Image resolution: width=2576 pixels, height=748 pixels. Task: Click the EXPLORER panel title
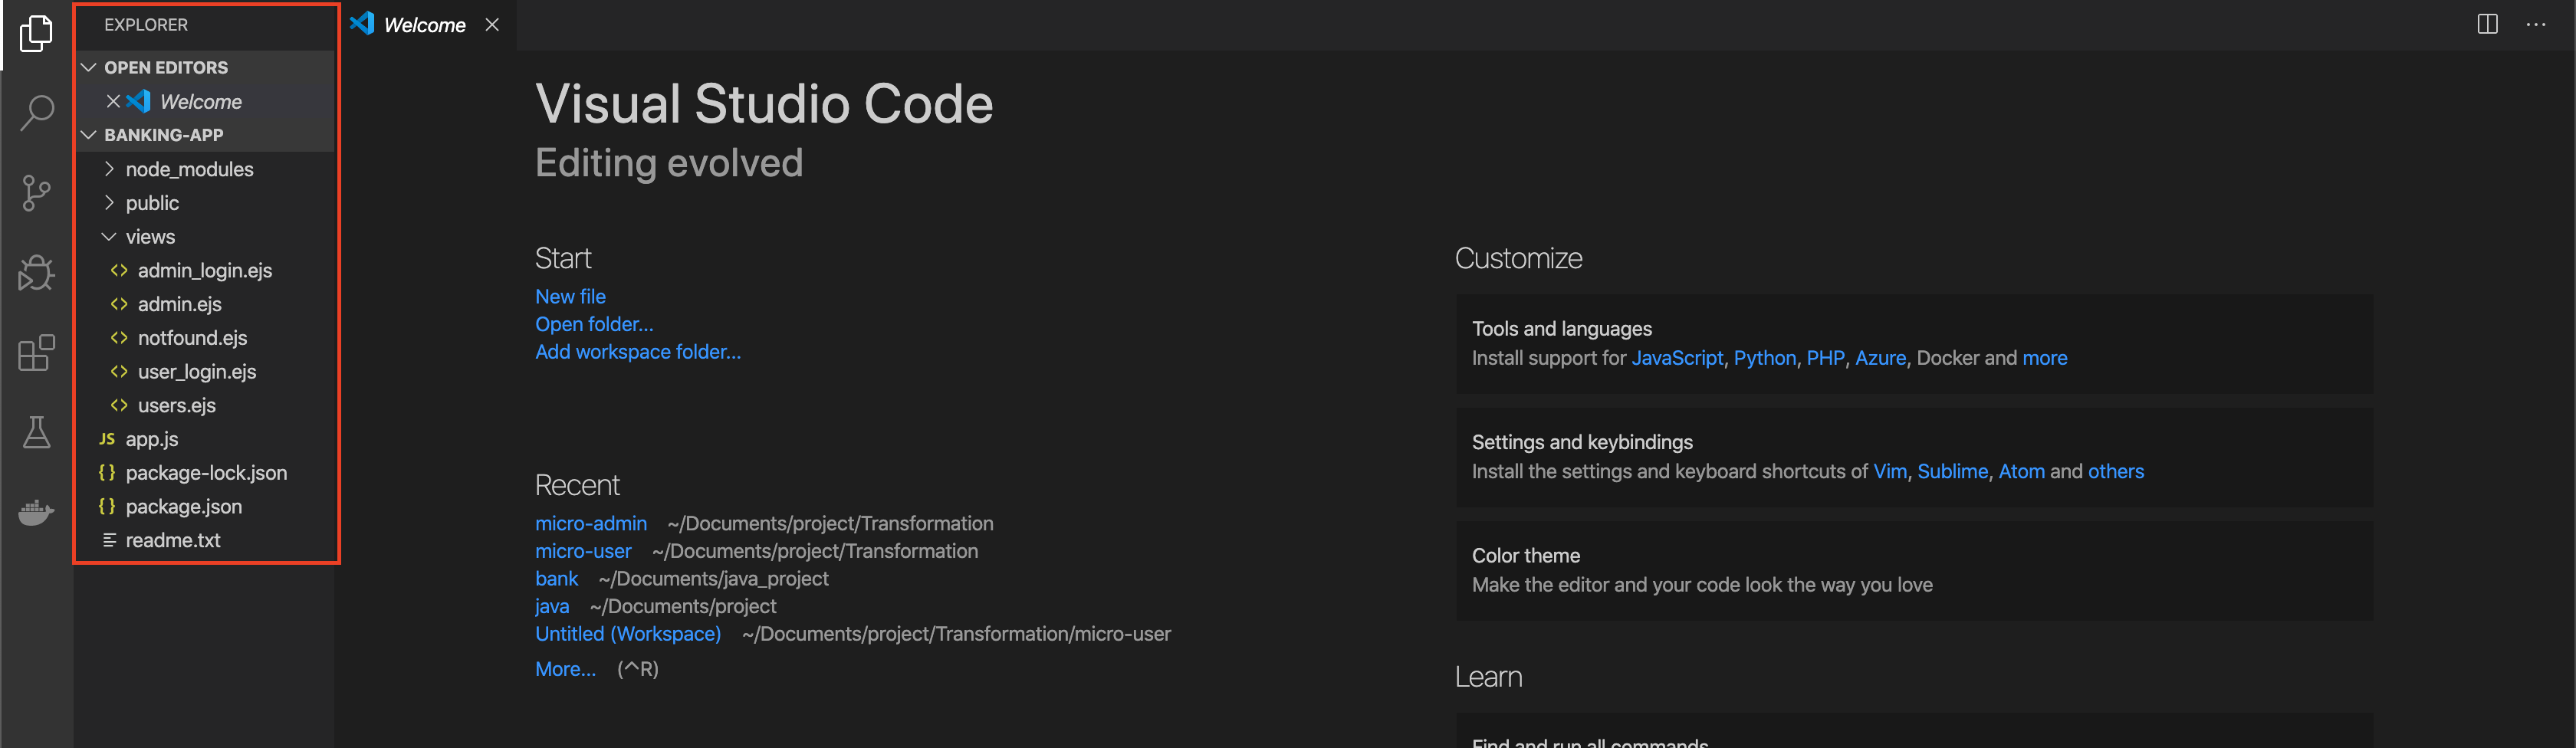pyautogui.click(x=146, y=25)
